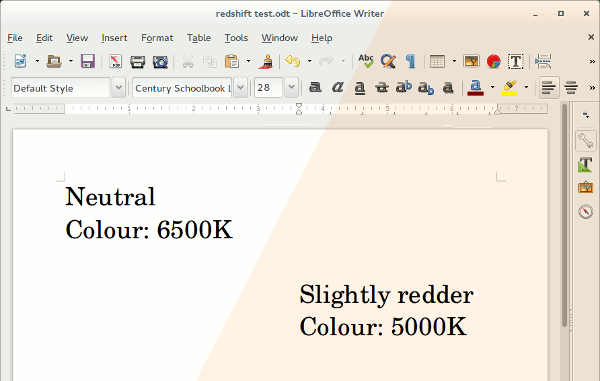Close the document with the menu bar X

(x=591, y=37)
